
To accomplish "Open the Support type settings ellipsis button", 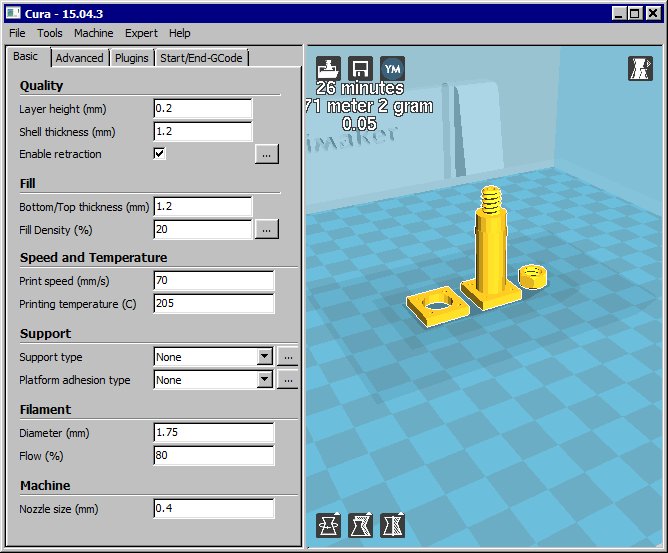I will (x=288, y=357).
